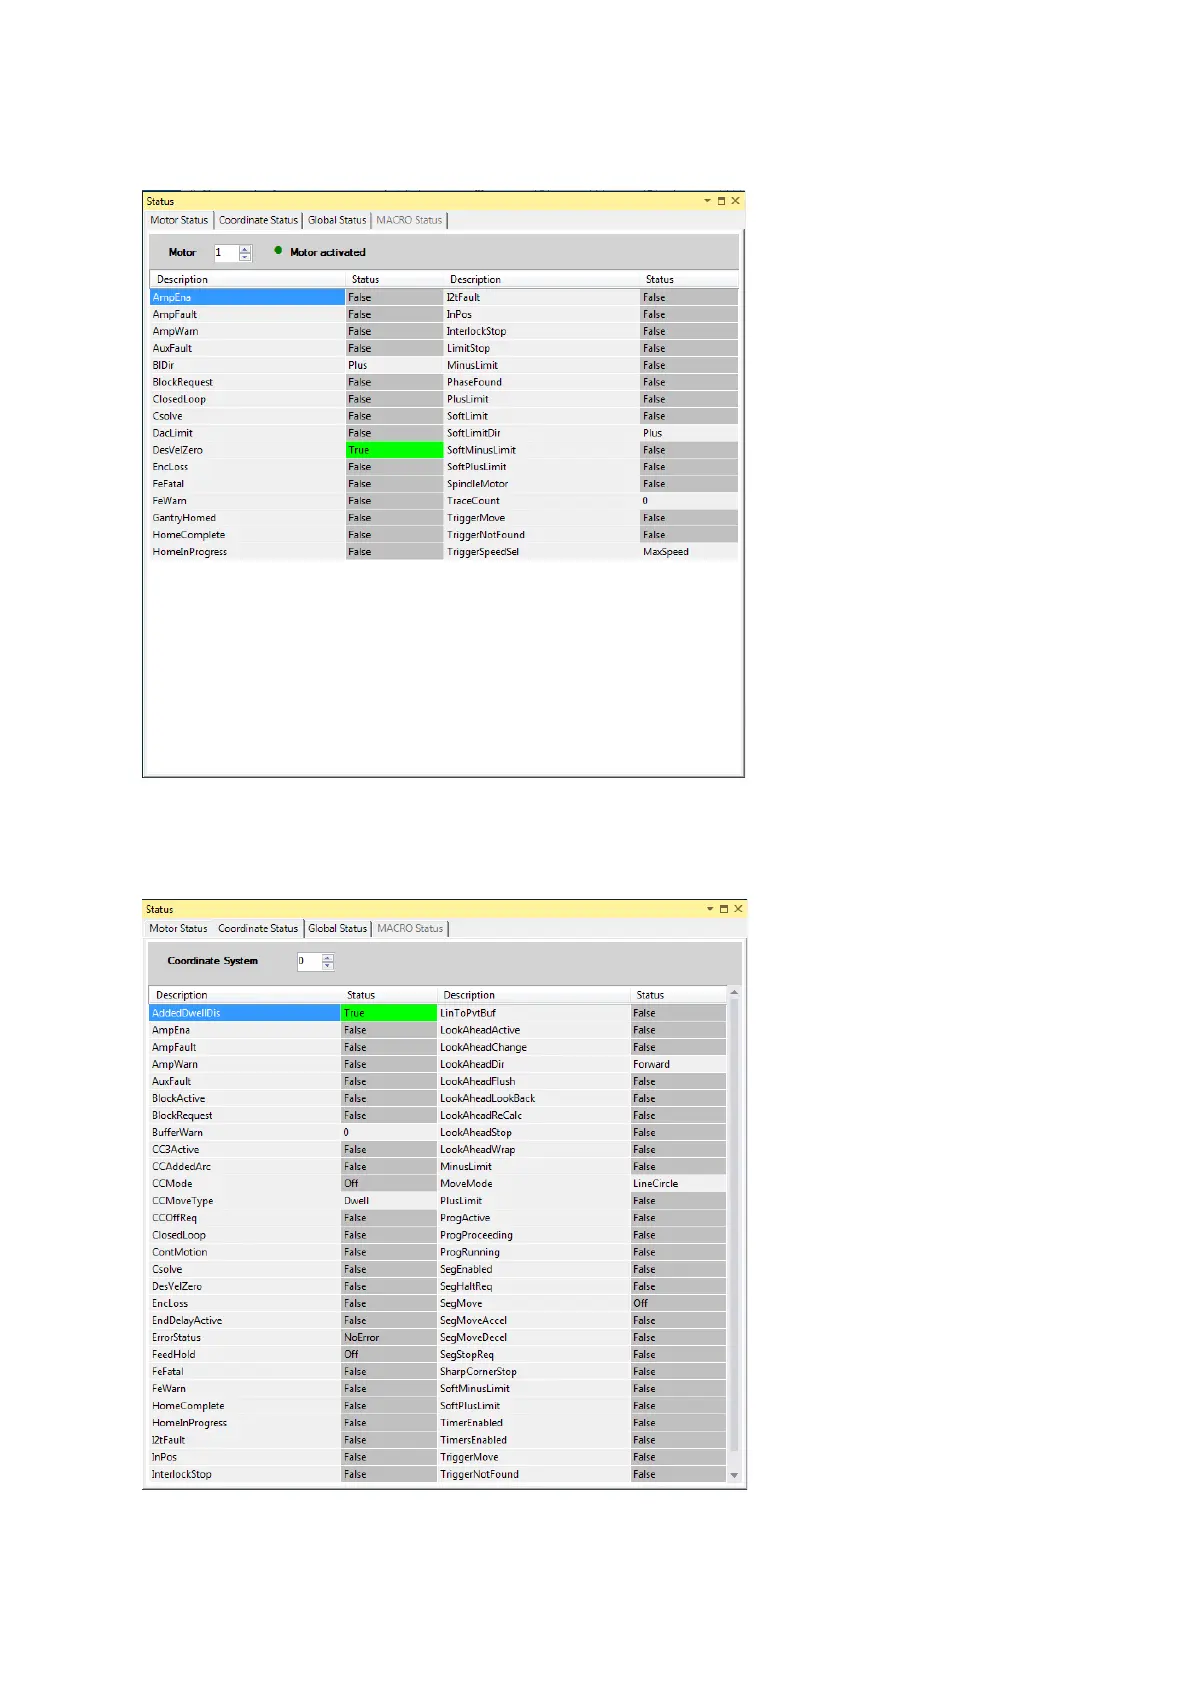This screenshot has height=1684, width=1191.
Task: Close the motor Status window
Action: 736,201
